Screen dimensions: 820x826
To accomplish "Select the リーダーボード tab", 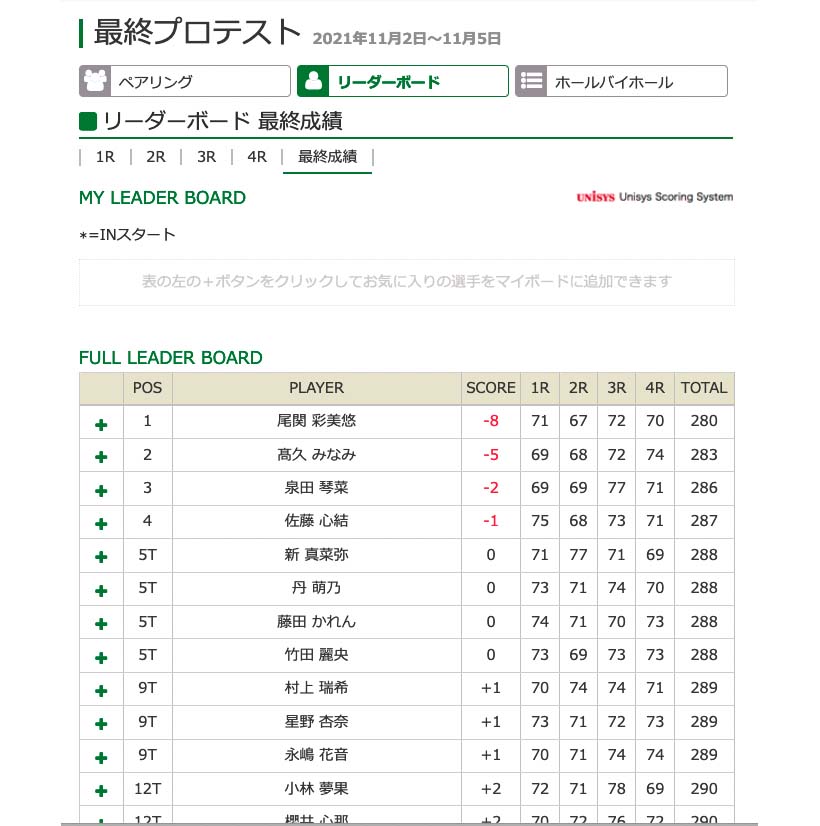I will click(x=402, y=82).
